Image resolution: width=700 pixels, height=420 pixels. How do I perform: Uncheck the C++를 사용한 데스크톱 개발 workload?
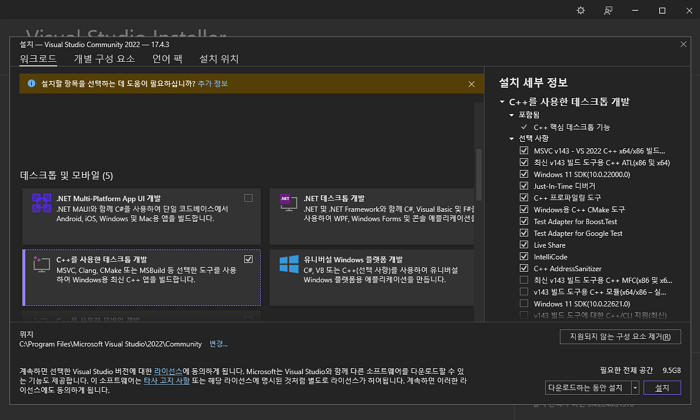pyautogui.click(x=248, y=259)
